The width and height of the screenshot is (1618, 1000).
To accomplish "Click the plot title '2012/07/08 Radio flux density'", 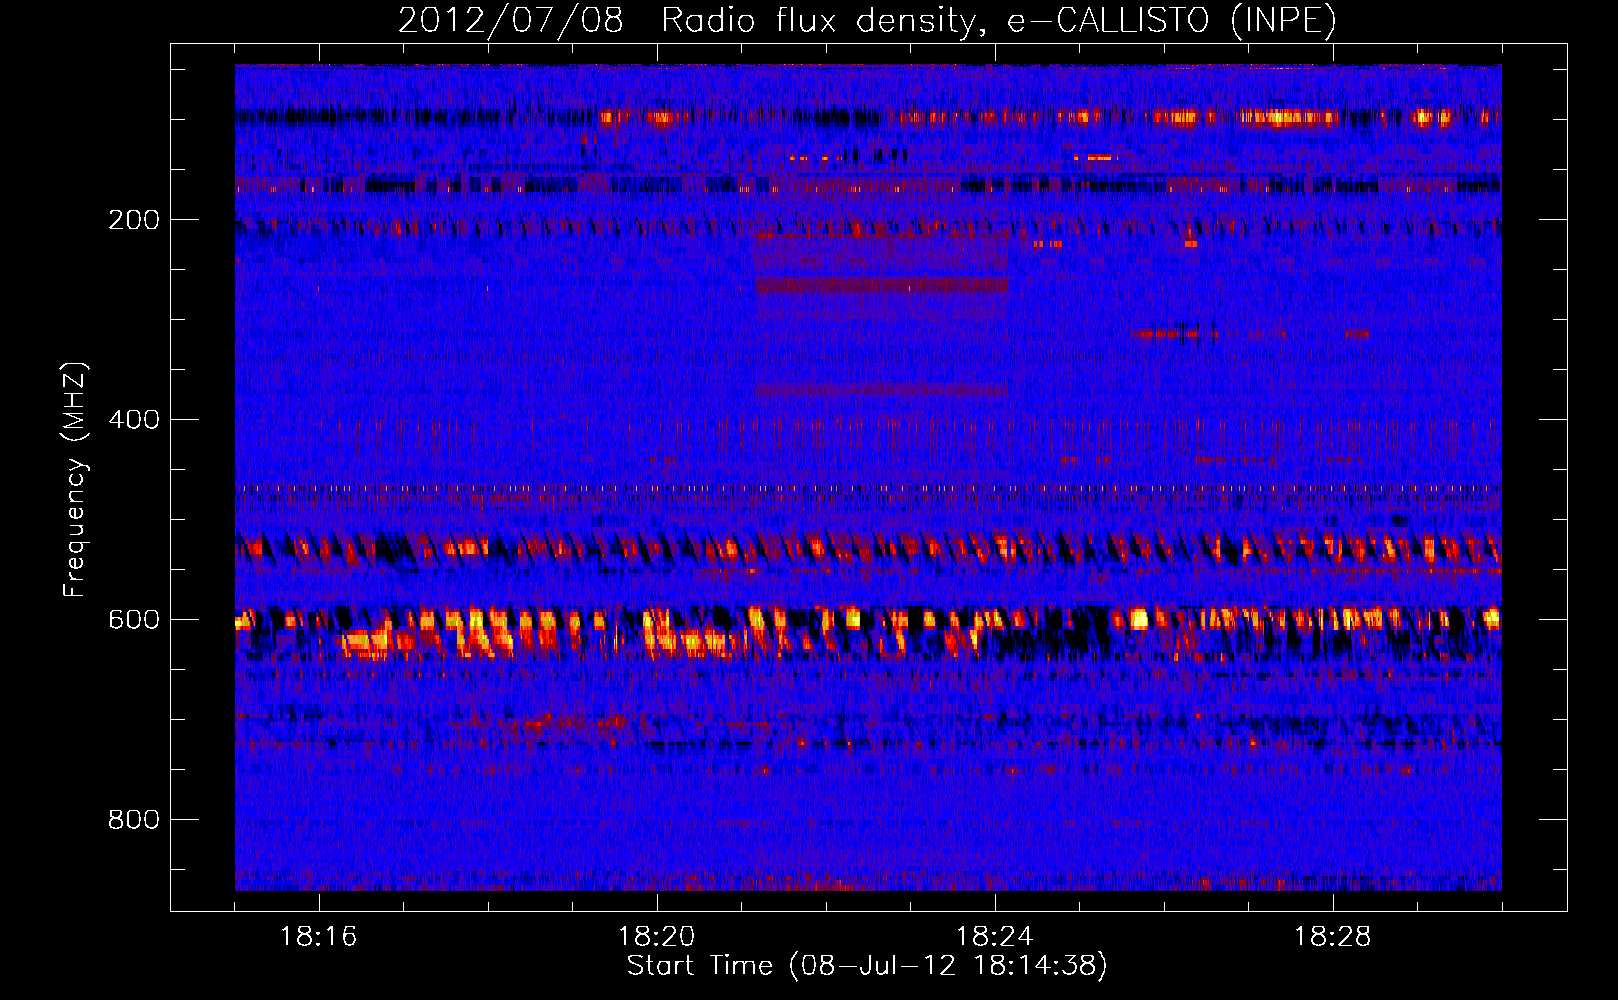I will (868, 20).
